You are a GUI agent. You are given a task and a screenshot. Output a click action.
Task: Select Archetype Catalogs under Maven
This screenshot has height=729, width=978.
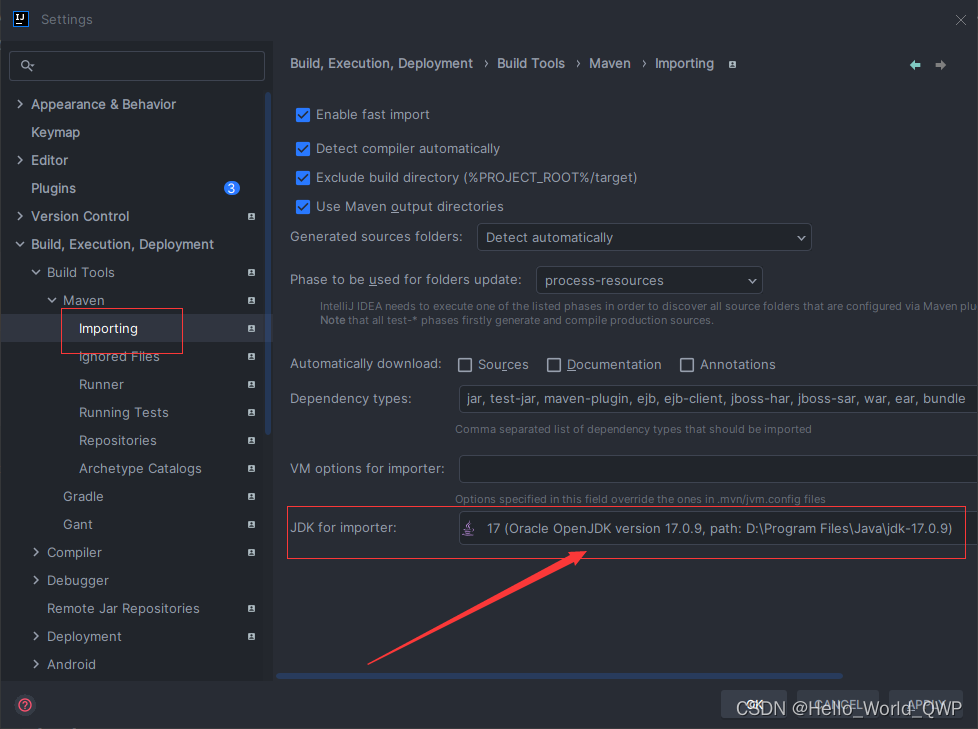[140, 468]
